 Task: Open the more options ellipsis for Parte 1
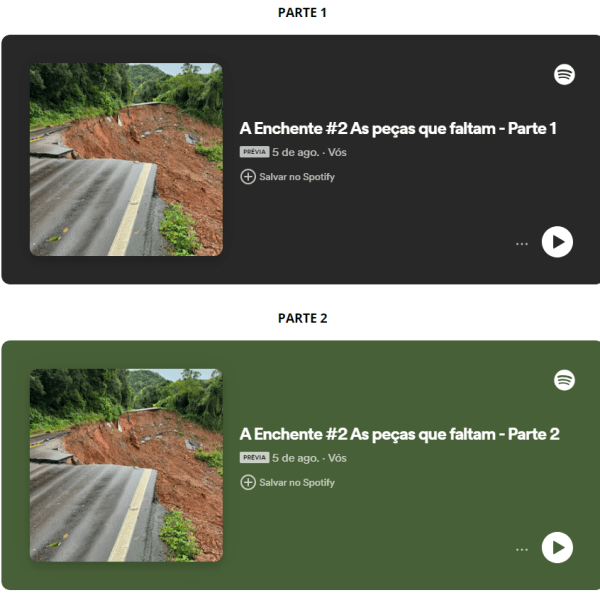pos(522,244)
